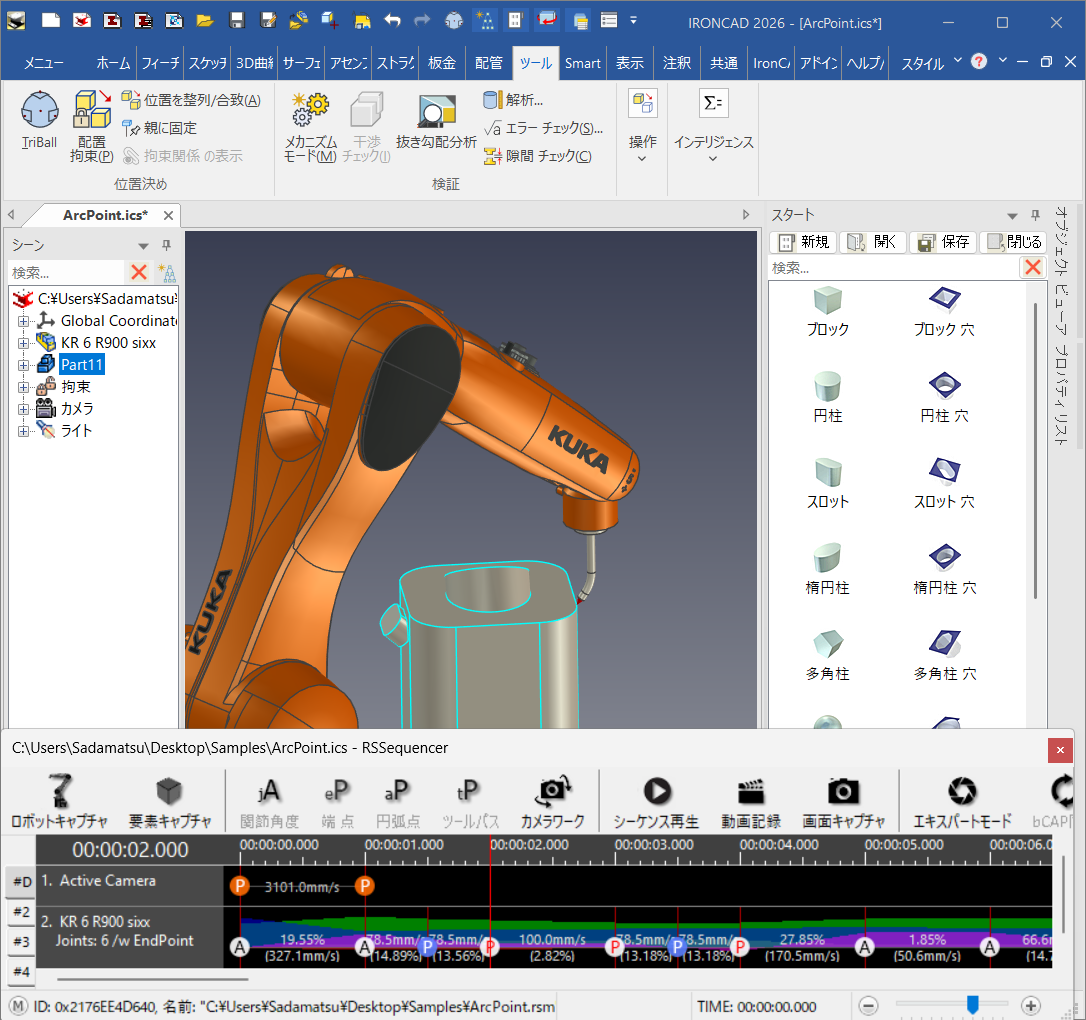Choose 親に固定 fix to parent

(x=159, y=128)
